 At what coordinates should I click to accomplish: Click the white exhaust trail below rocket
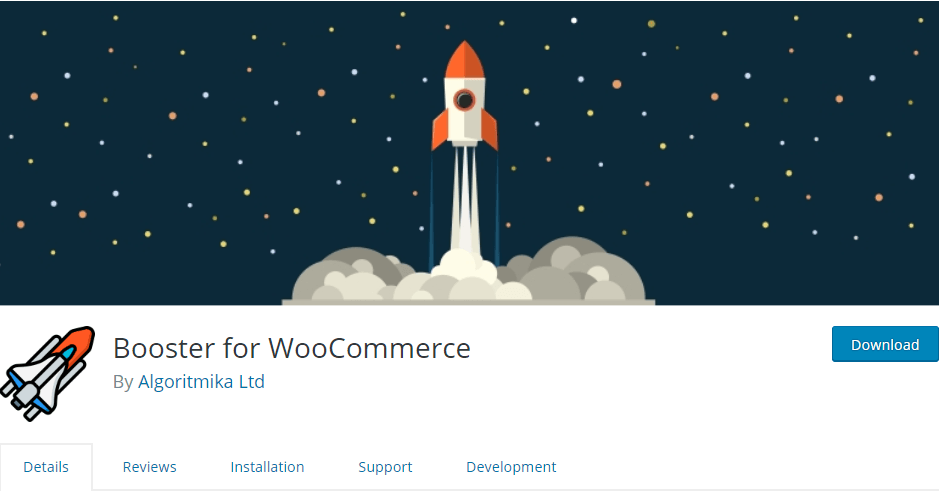465,198
